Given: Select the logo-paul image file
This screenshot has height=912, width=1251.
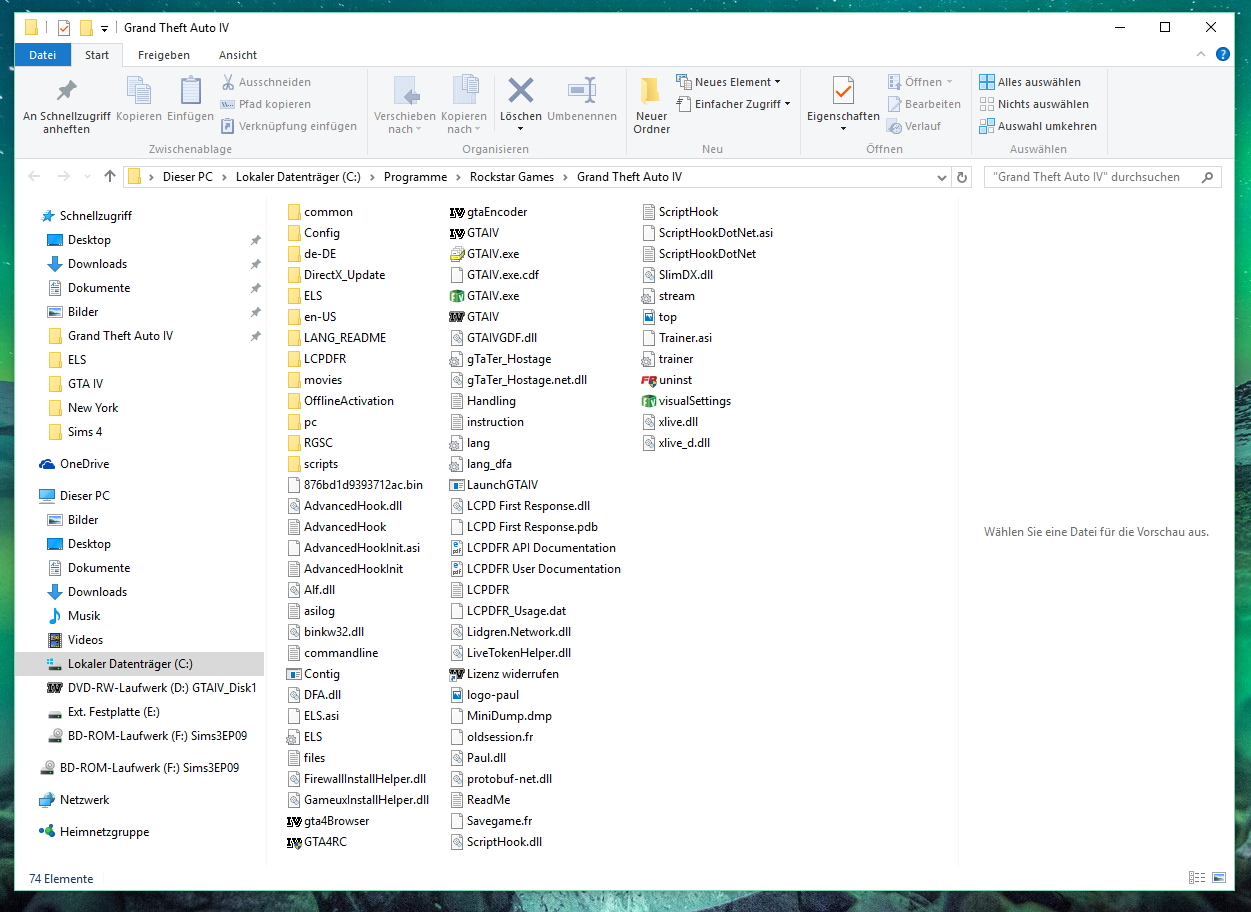Looking at the screenshot, I should (485, 695).
